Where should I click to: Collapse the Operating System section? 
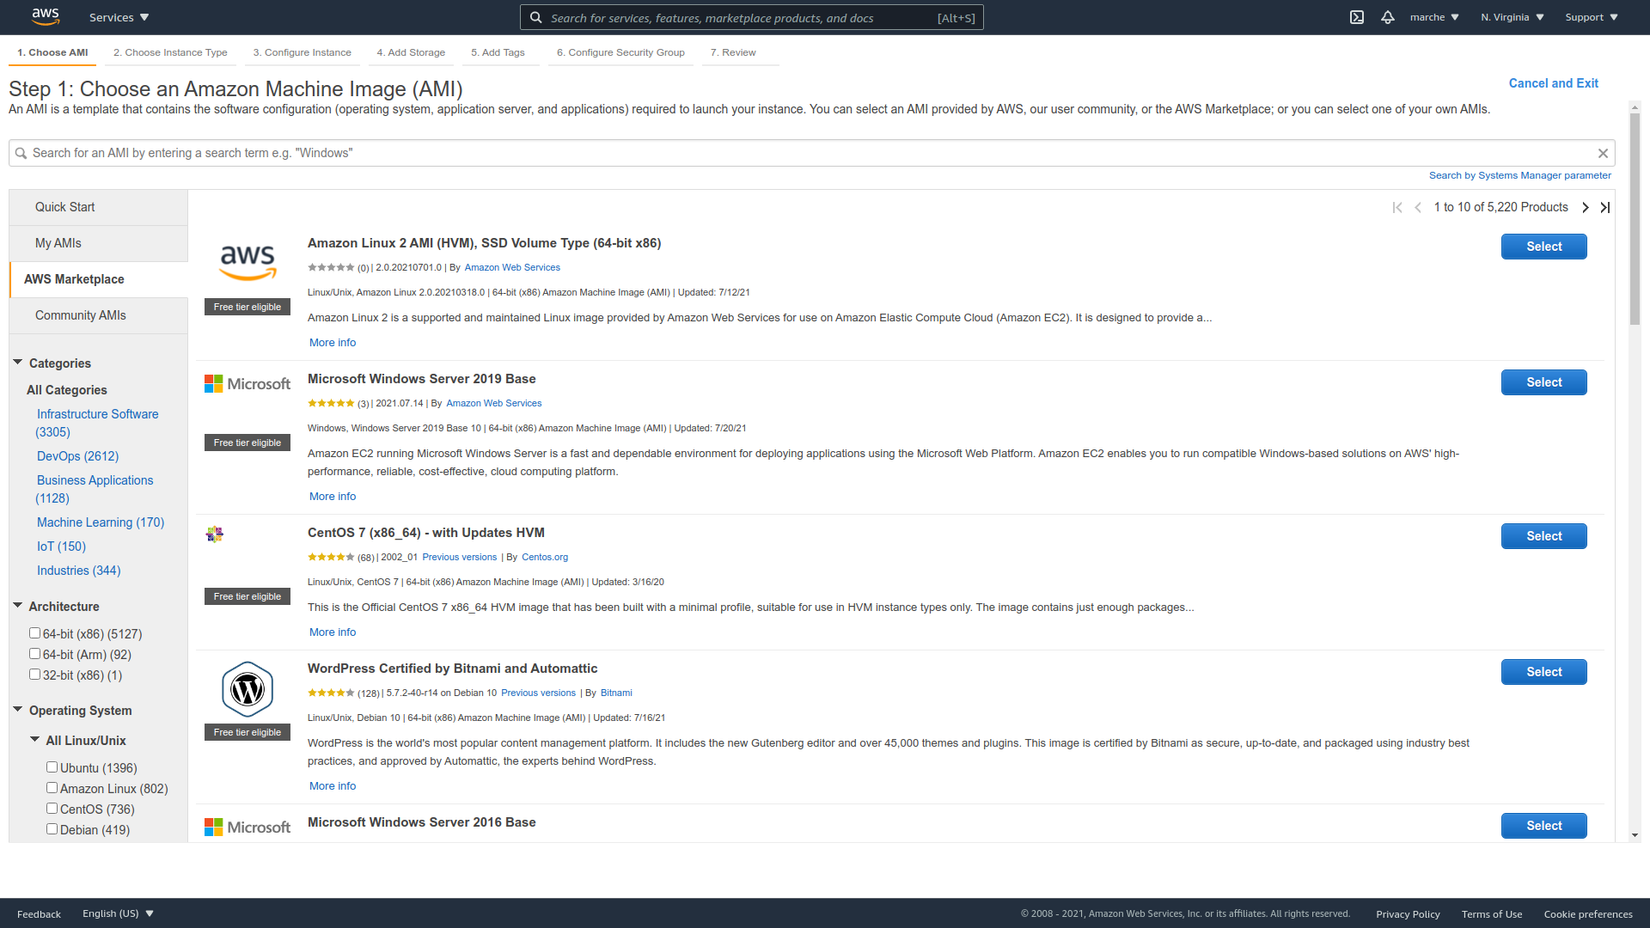[x=18, y=709]
